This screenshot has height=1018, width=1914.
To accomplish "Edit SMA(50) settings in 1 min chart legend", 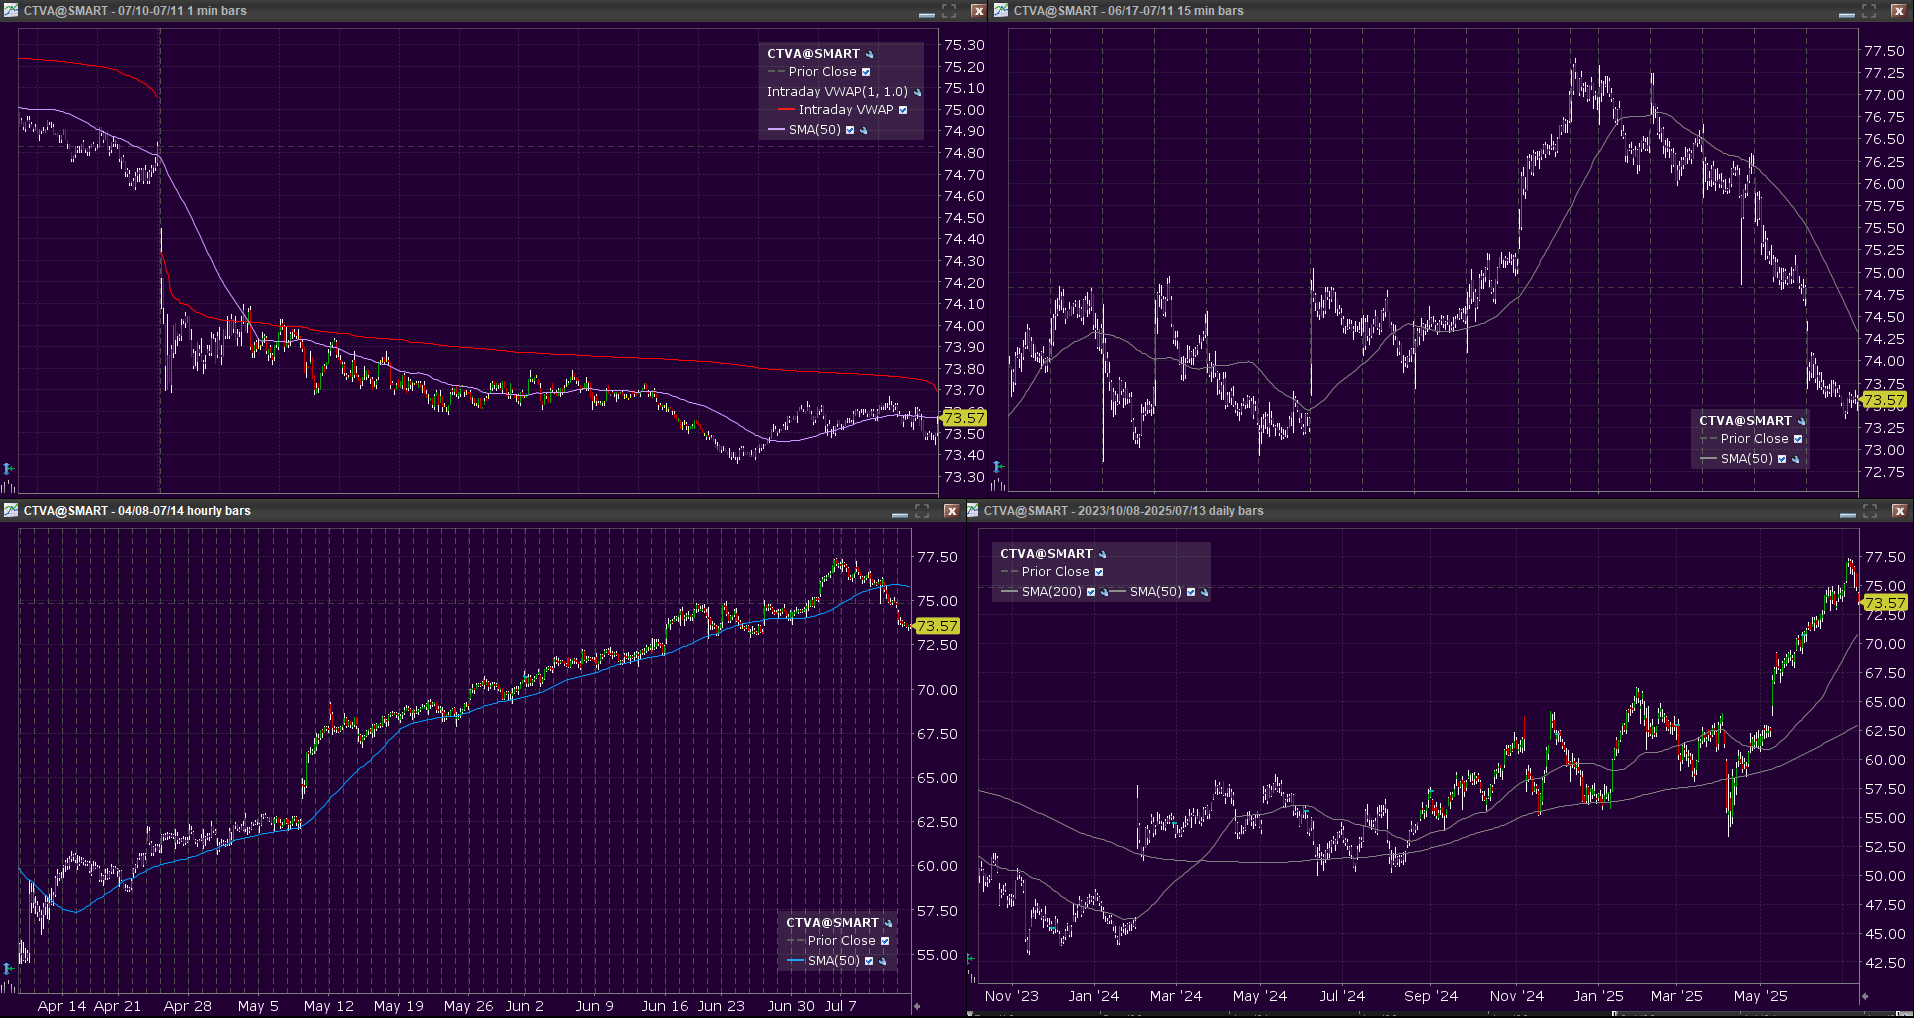I will pyautogui.click(x=864, y=130).
